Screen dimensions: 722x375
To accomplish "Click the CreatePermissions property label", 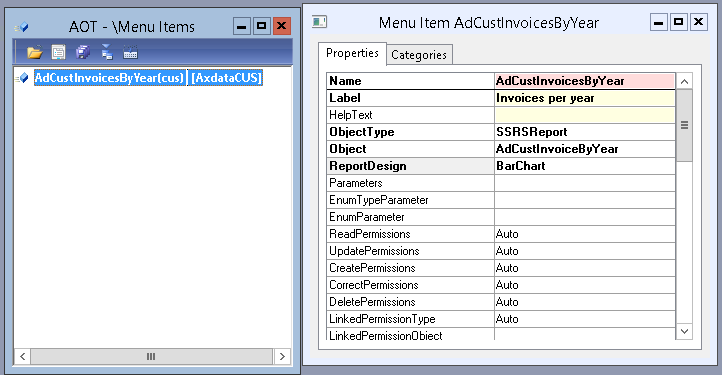I will point(372,269).
